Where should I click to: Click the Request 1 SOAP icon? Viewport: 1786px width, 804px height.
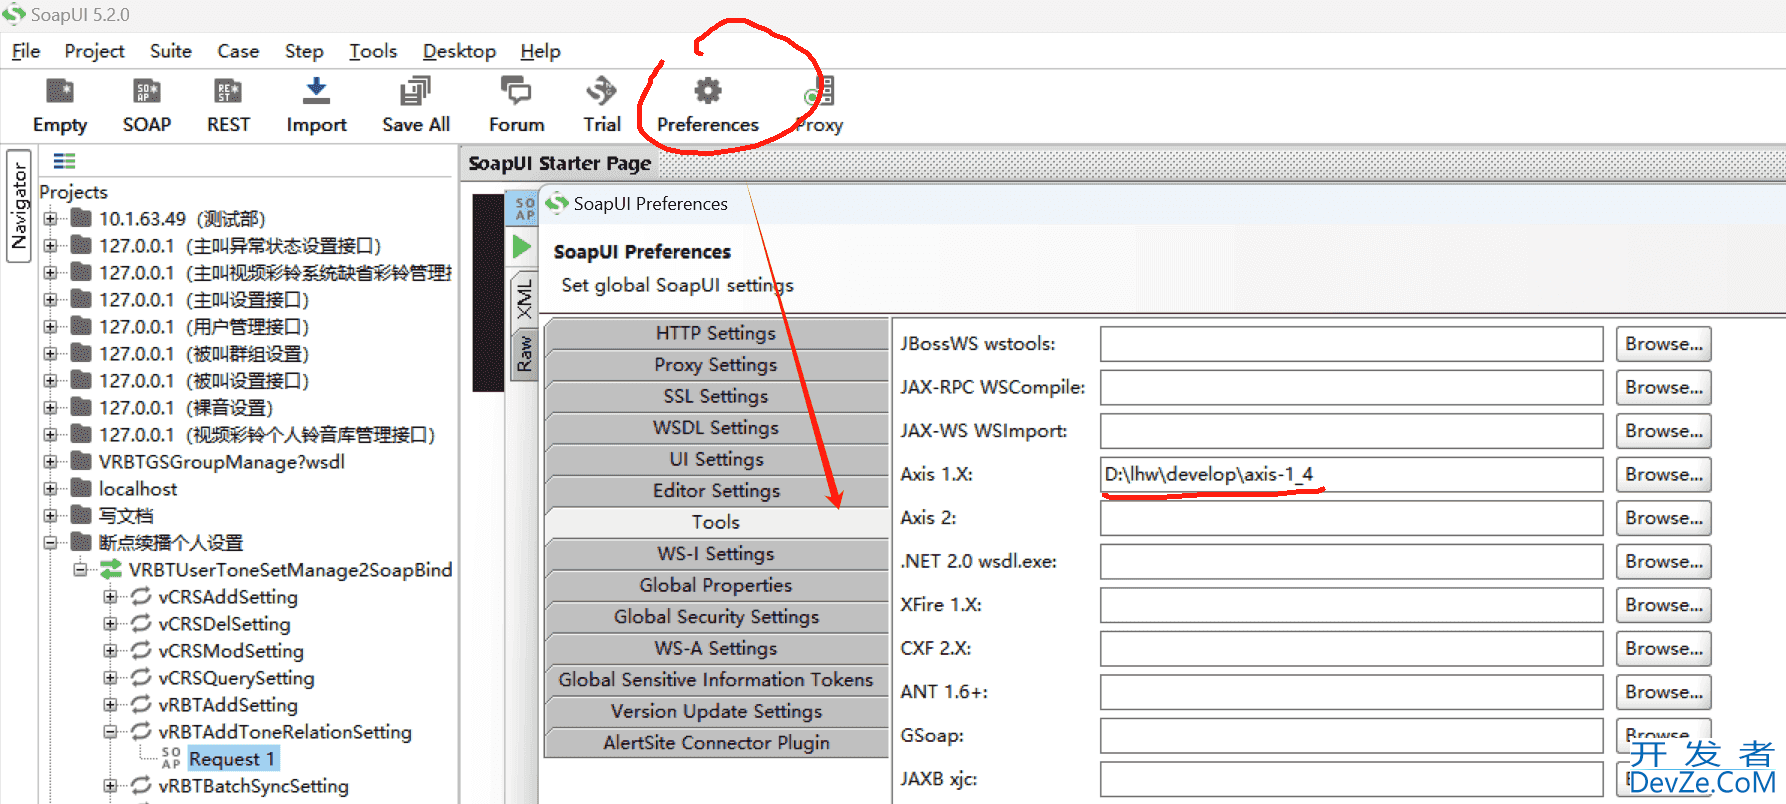coord(171,759)
